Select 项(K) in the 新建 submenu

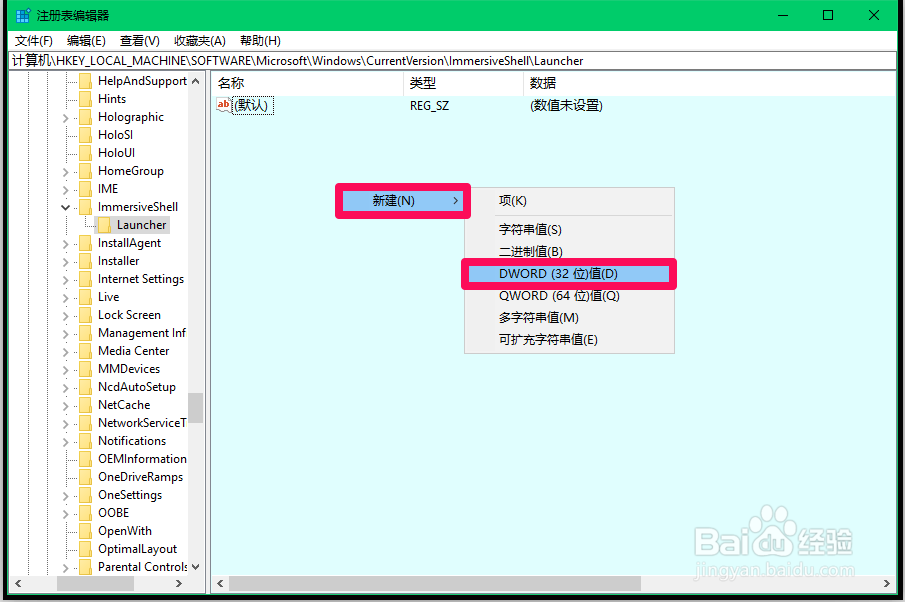[x=512, y=200]
